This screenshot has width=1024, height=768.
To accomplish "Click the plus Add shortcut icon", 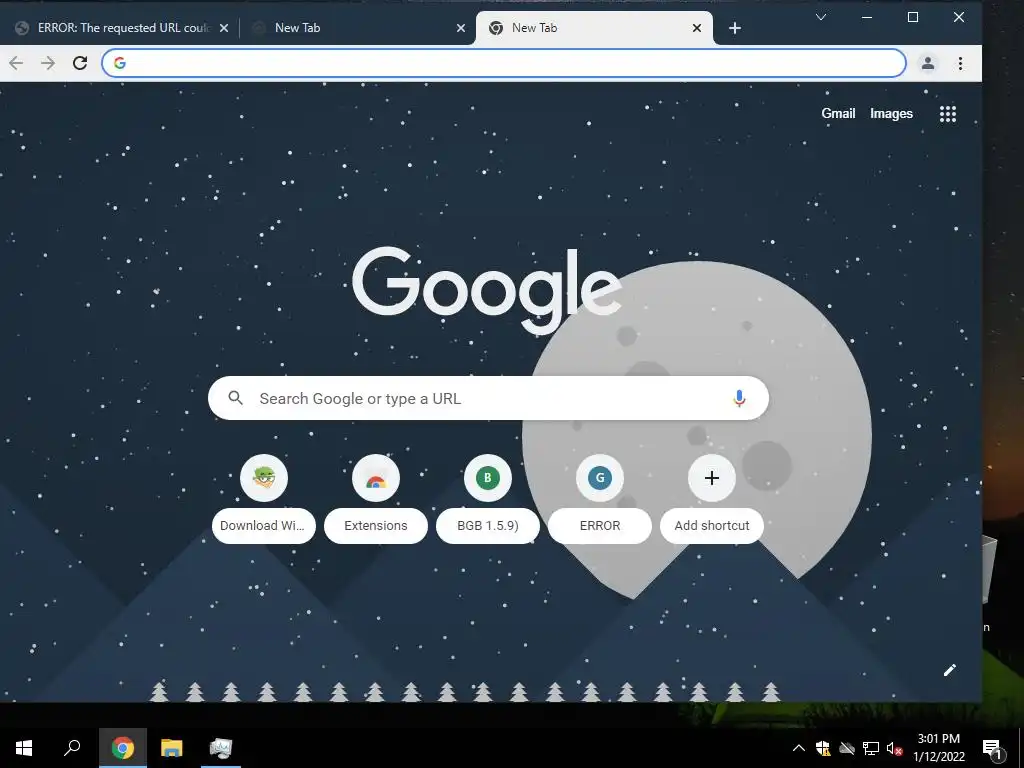I will [712, 478].
